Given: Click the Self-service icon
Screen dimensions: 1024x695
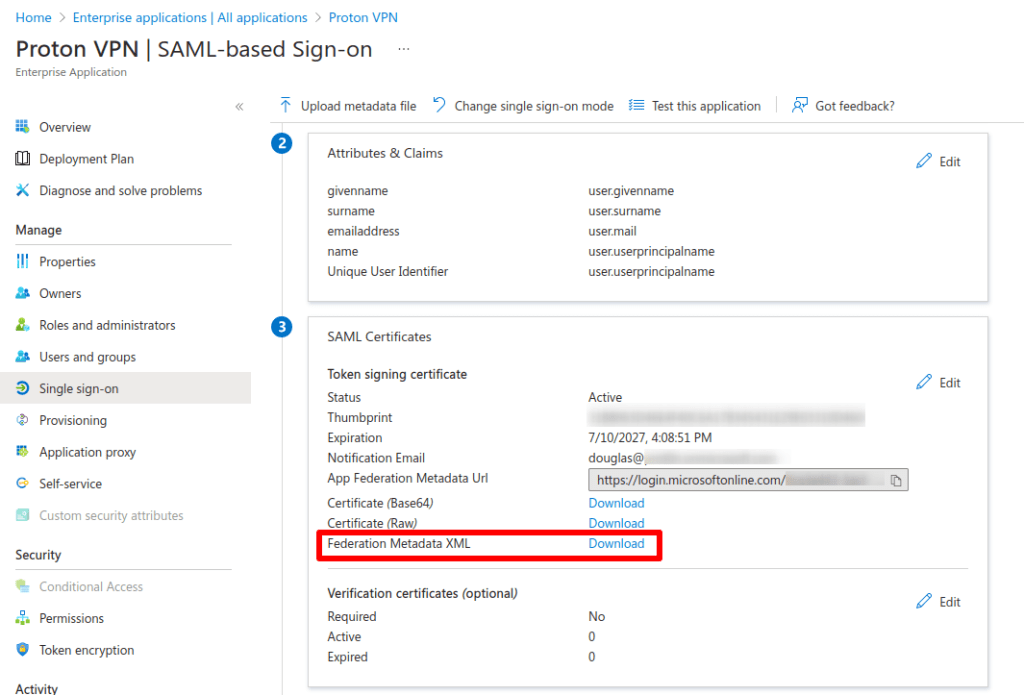Looking at the screenshot, I should [22, 483].
